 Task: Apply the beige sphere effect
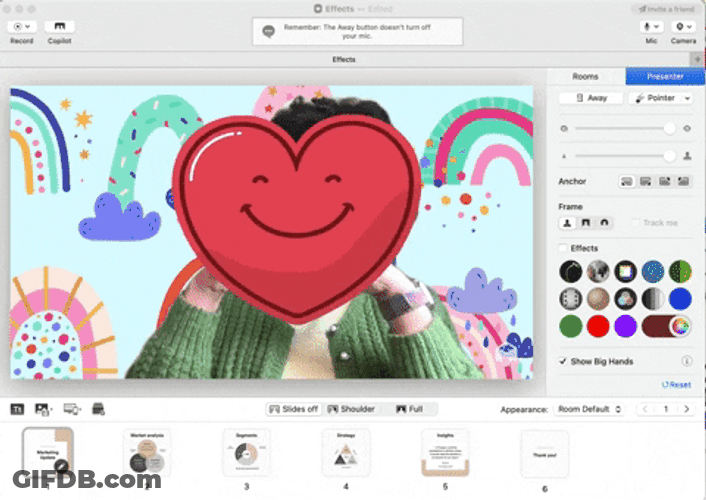[598, 299]
